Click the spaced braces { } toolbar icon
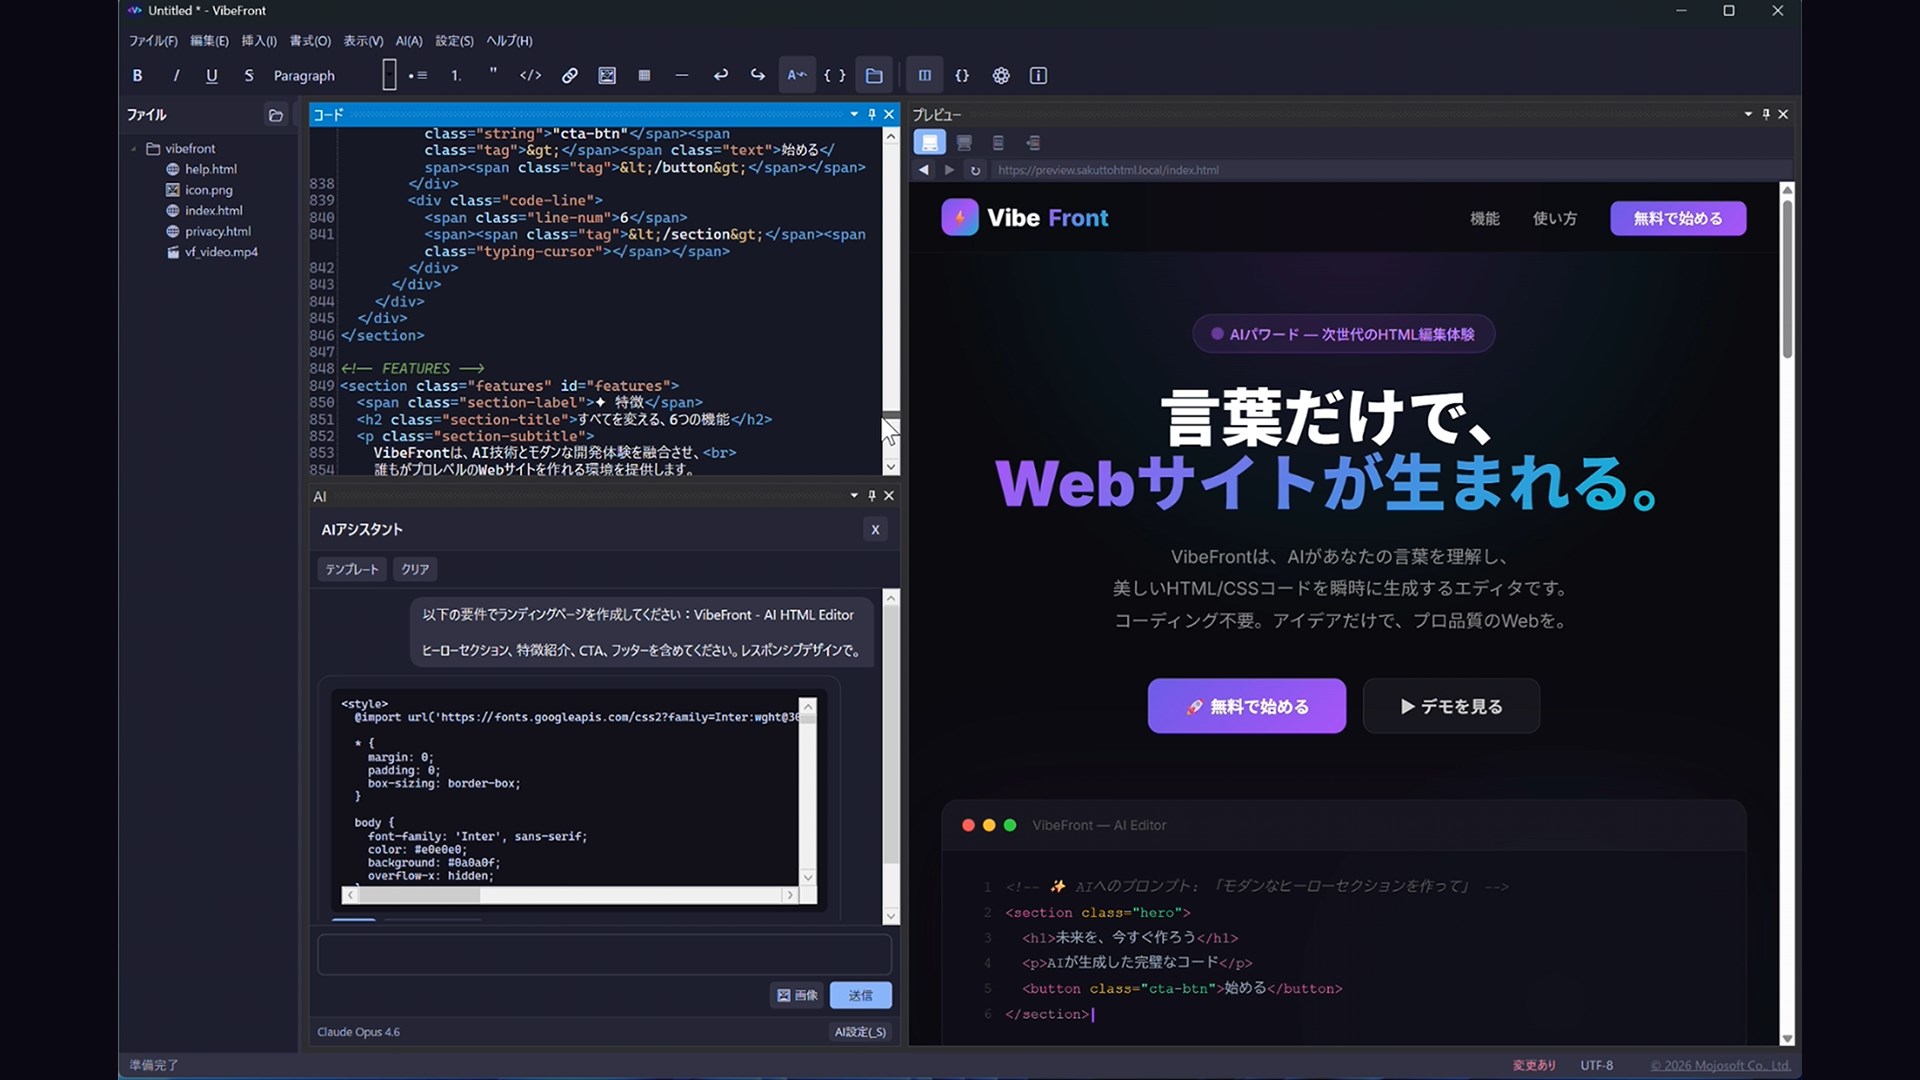 (x=835, y=76)
